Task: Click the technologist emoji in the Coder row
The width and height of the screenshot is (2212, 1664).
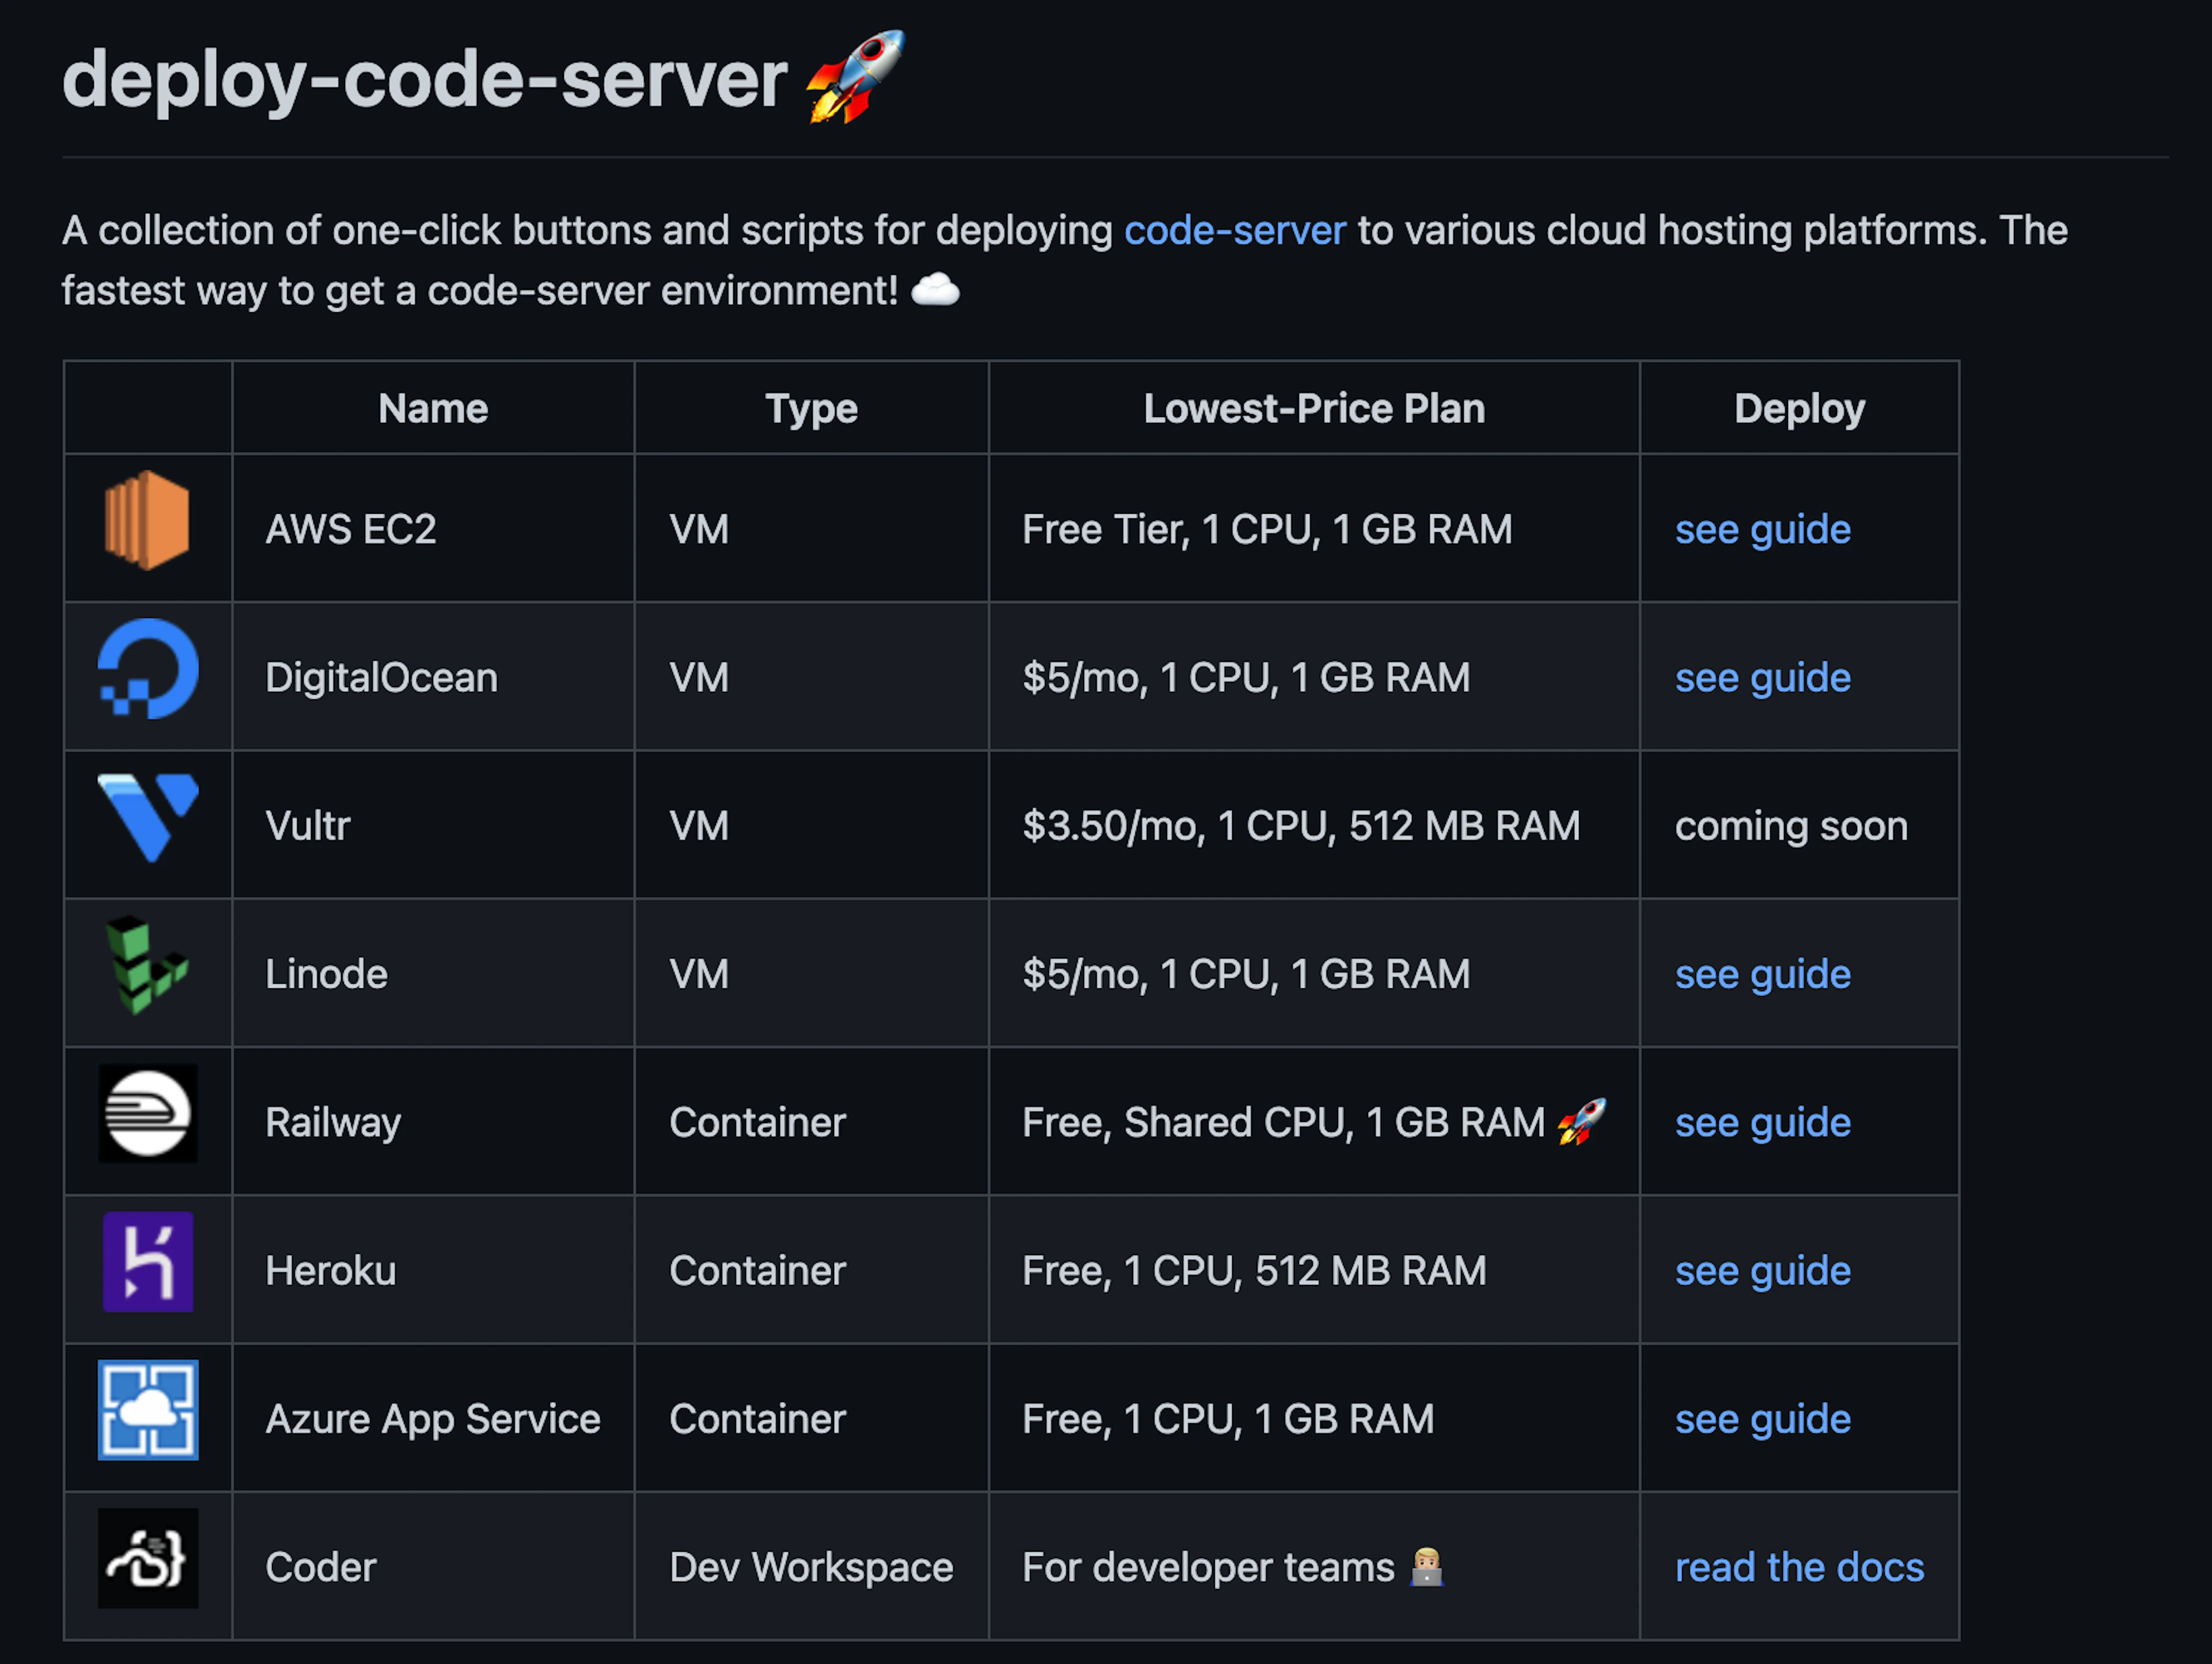Action: (1427, 1567)
